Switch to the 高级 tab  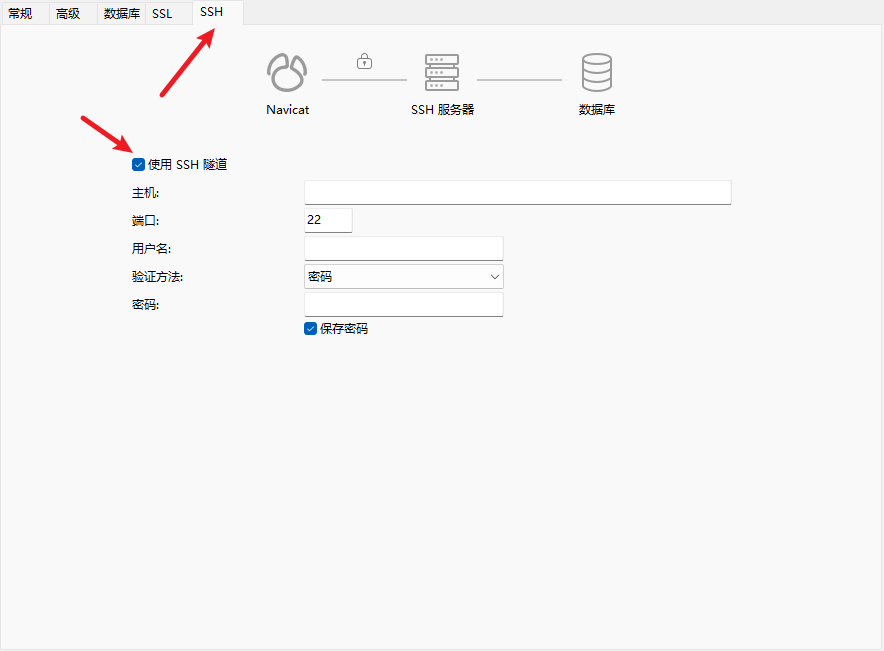click(71, 13)
